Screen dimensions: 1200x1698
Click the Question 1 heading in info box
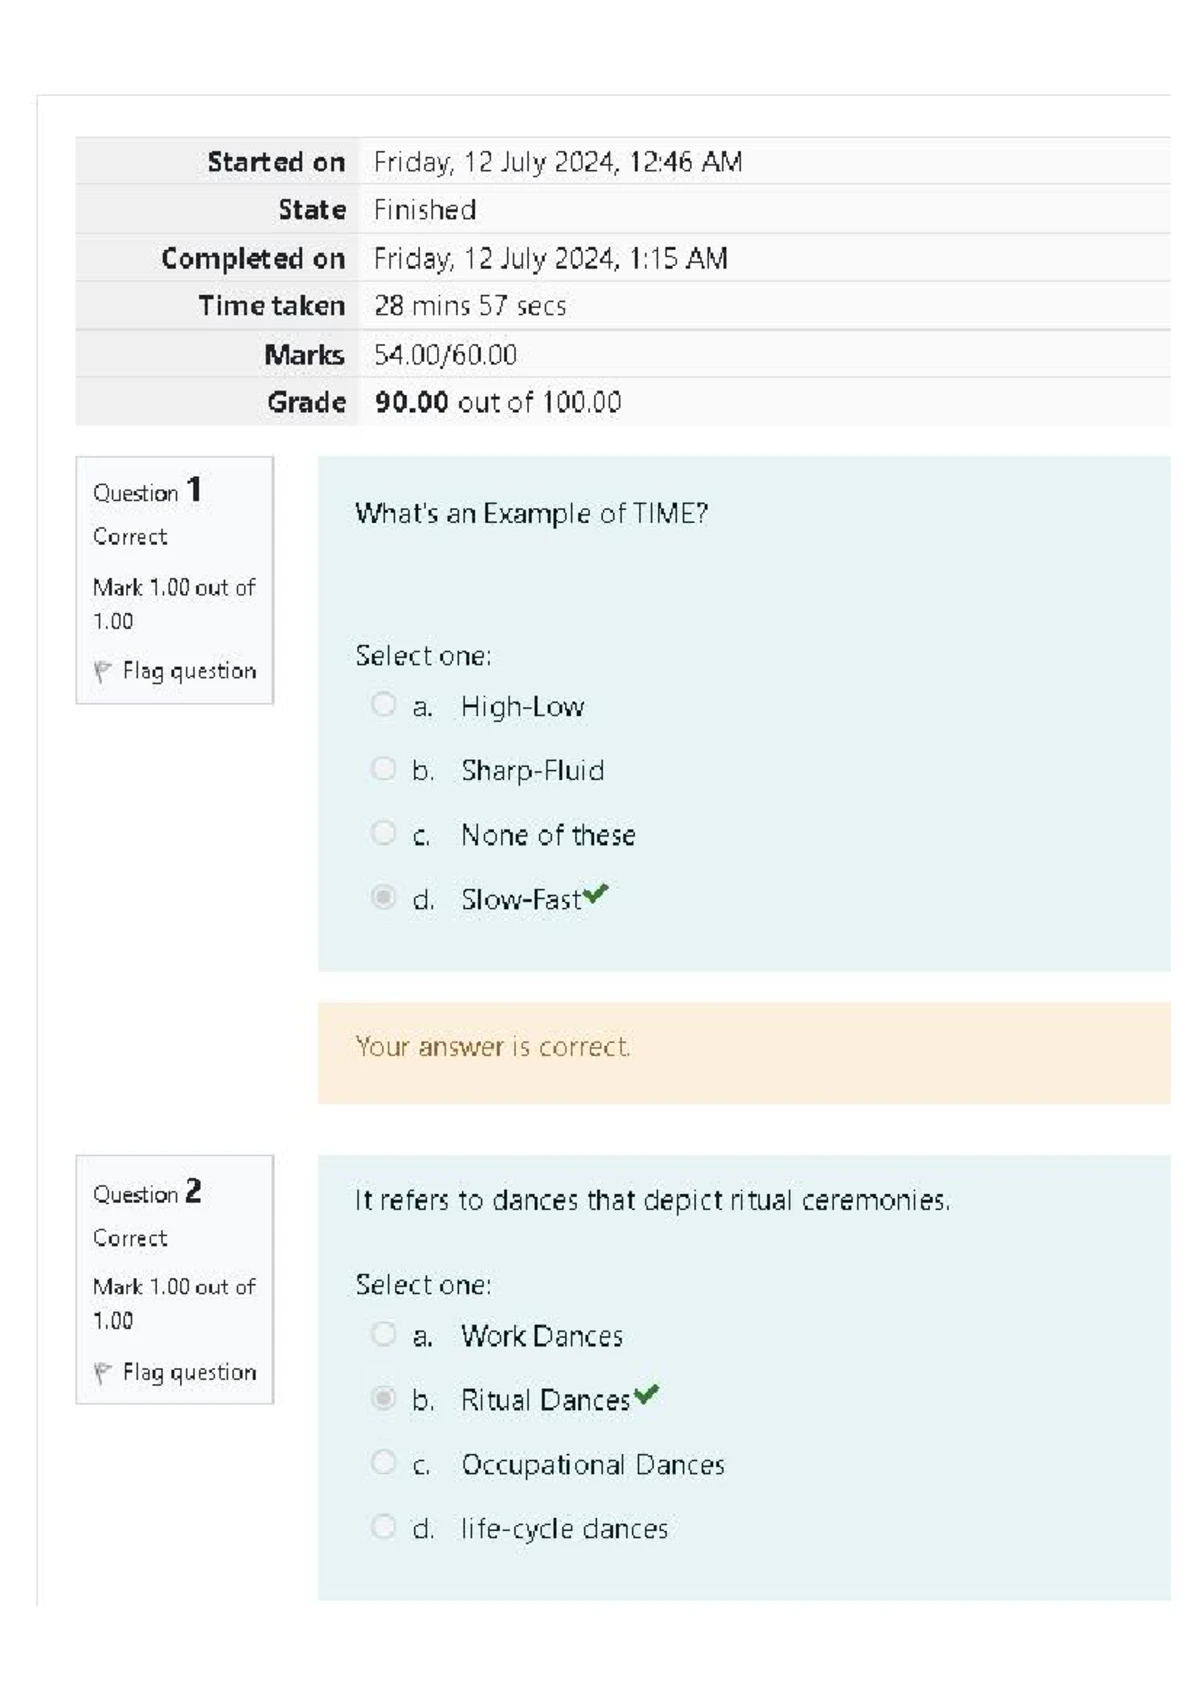coord(147,491)
